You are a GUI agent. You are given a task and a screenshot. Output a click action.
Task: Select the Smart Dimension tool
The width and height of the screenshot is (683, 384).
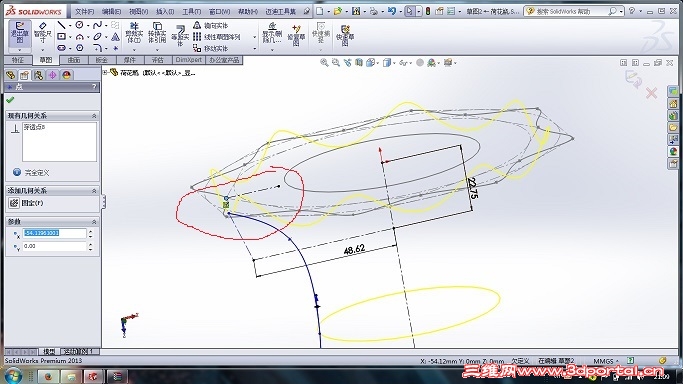[42, 33]
